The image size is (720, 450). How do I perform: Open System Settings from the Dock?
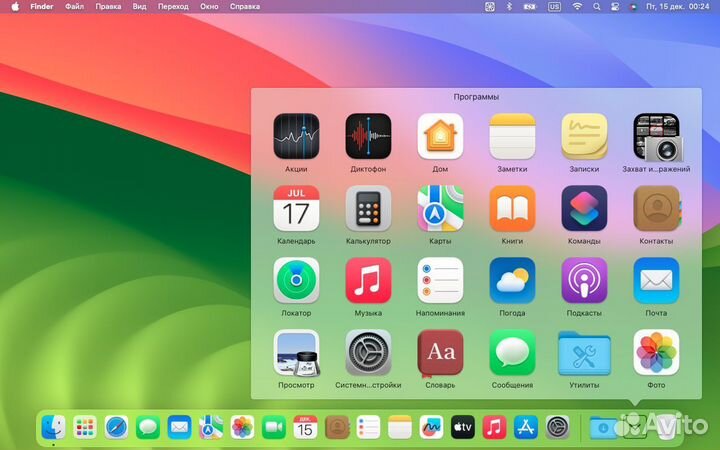tap(557, 427)
